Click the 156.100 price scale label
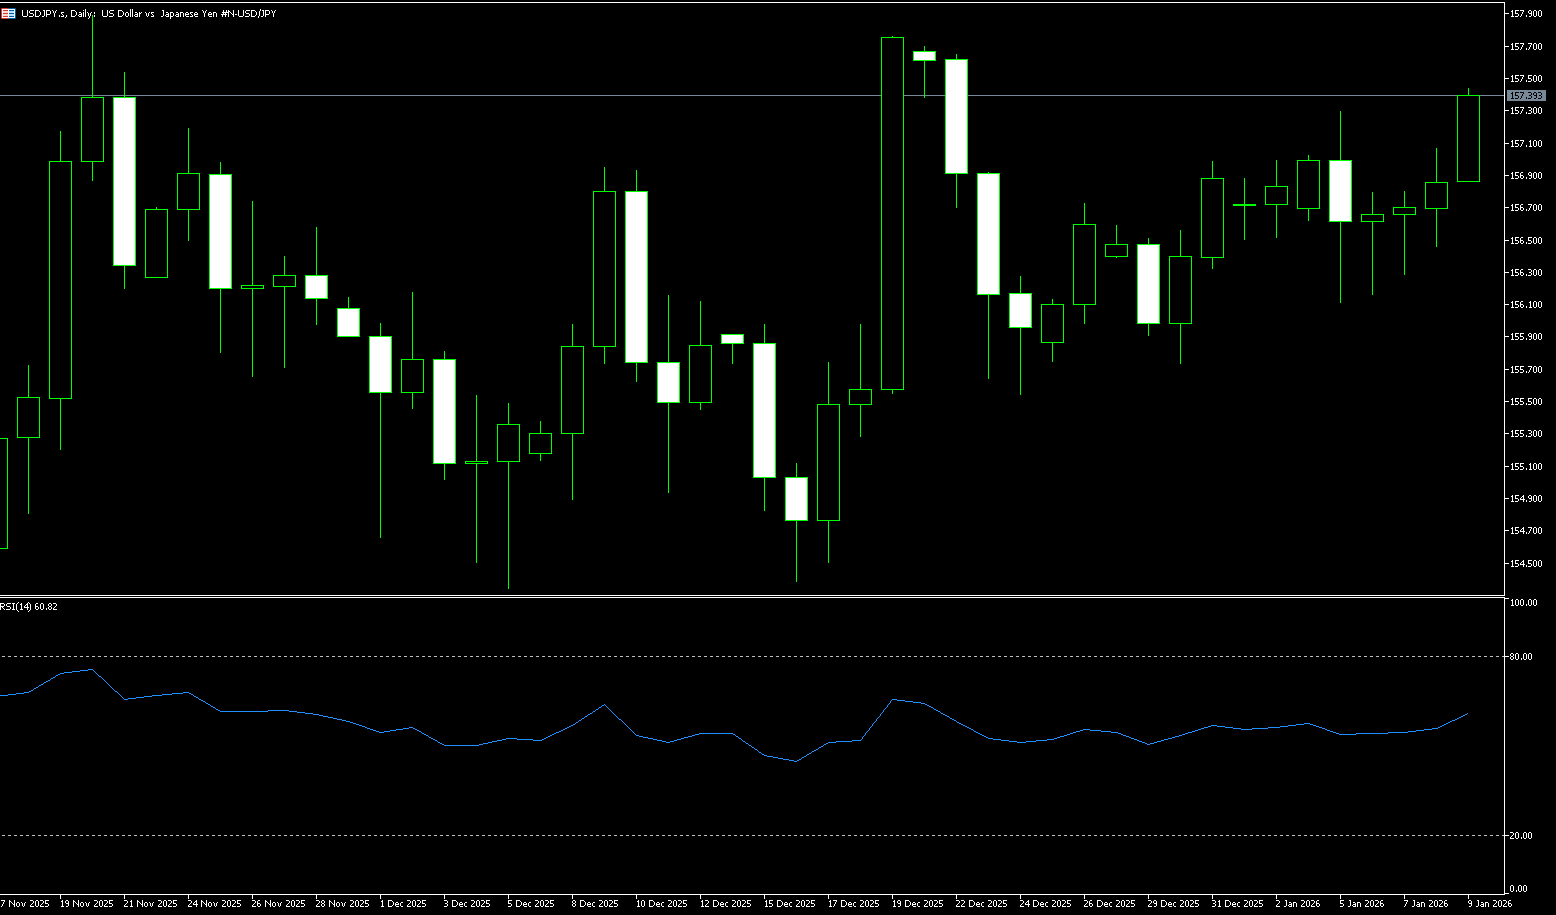 click(1525, 305)
